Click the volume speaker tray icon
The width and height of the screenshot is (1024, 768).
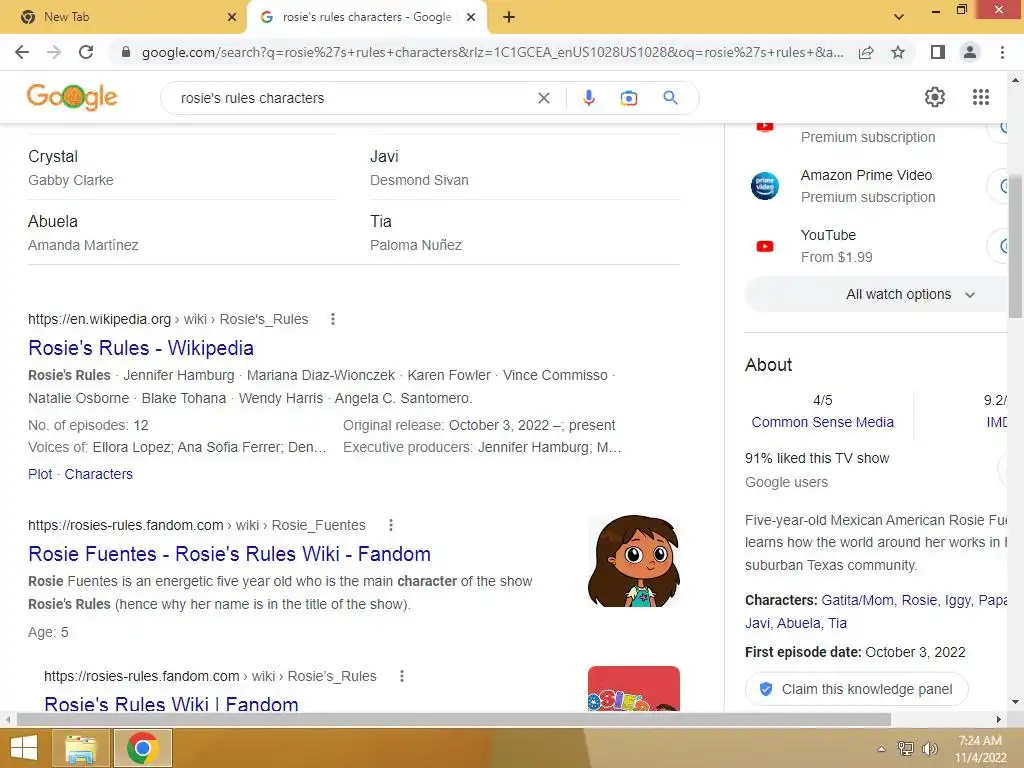[x=929, y=749]
